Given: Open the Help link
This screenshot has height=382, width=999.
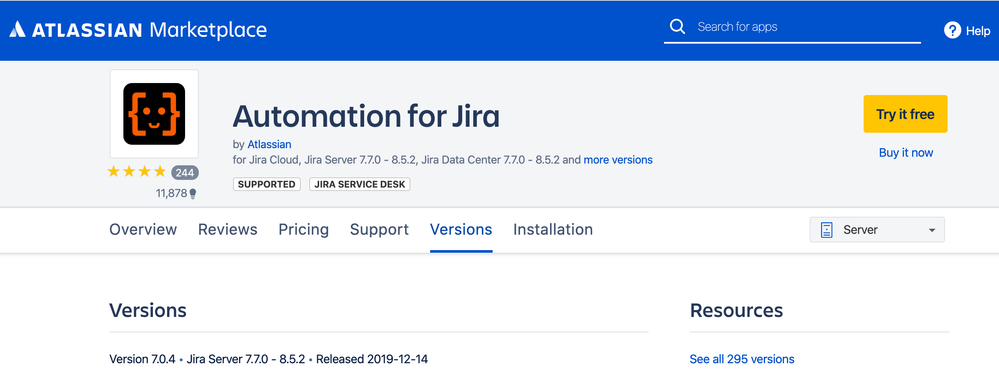Looking at the screenshot, I should click(967, 30).
